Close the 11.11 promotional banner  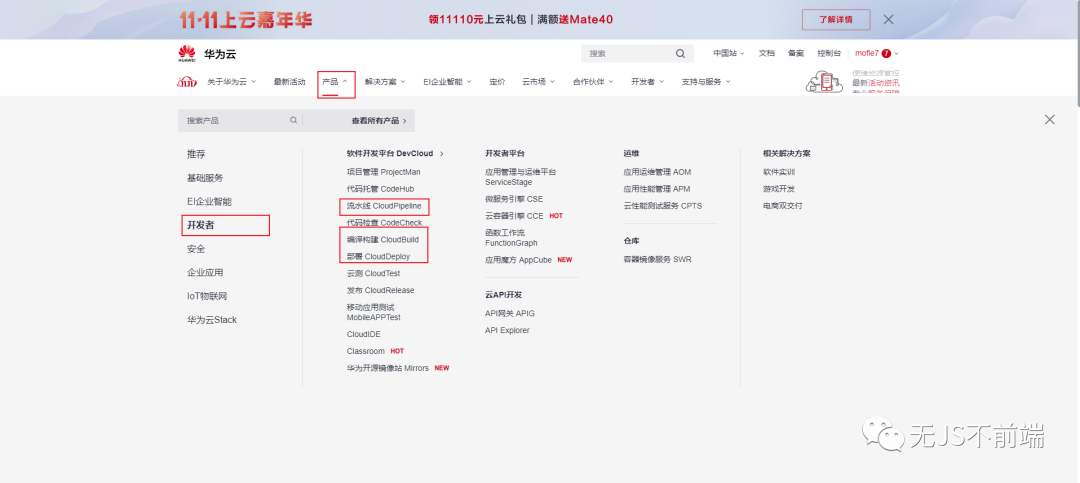point(889,19)
